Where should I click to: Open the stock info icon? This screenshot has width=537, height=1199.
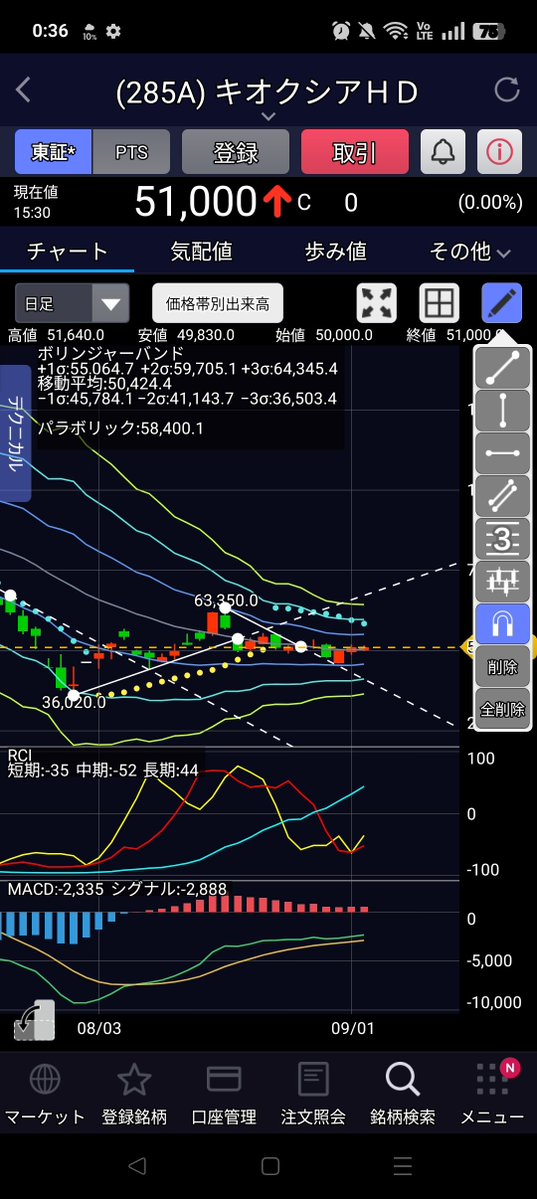[x=500, y=151]
